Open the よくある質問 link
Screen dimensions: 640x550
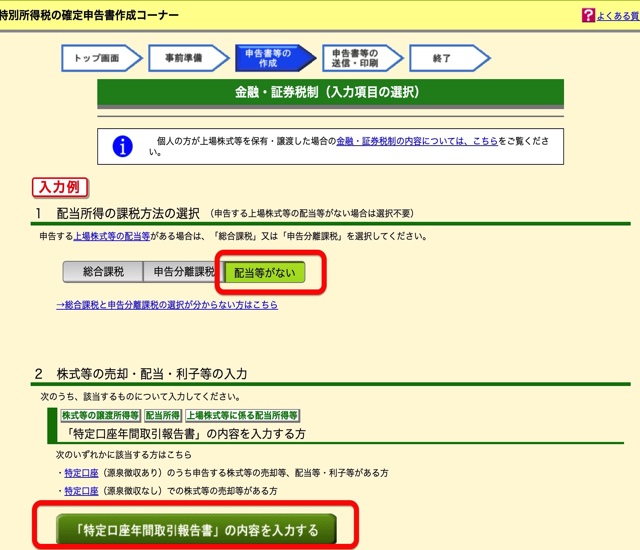pos(617,17)
